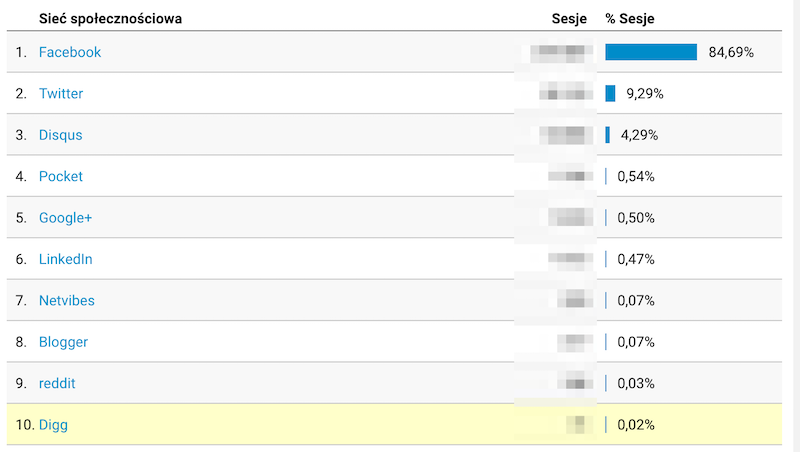Click the 0,54% value for Pocket
Viewport: 800px width, 452px height.
[x=636, y=176]
